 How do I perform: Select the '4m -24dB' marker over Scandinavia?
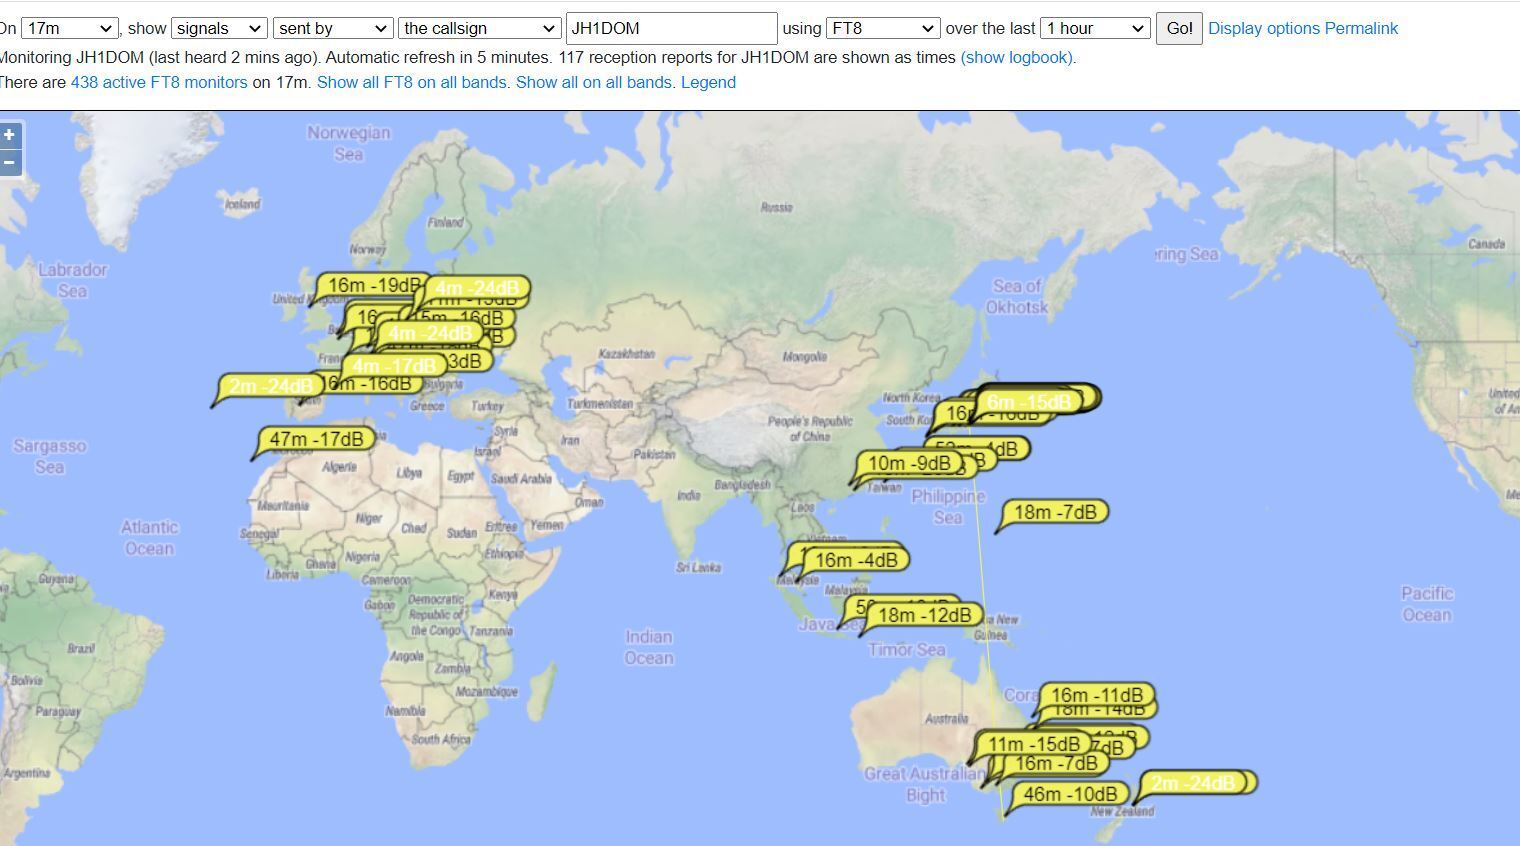[476, 289]
